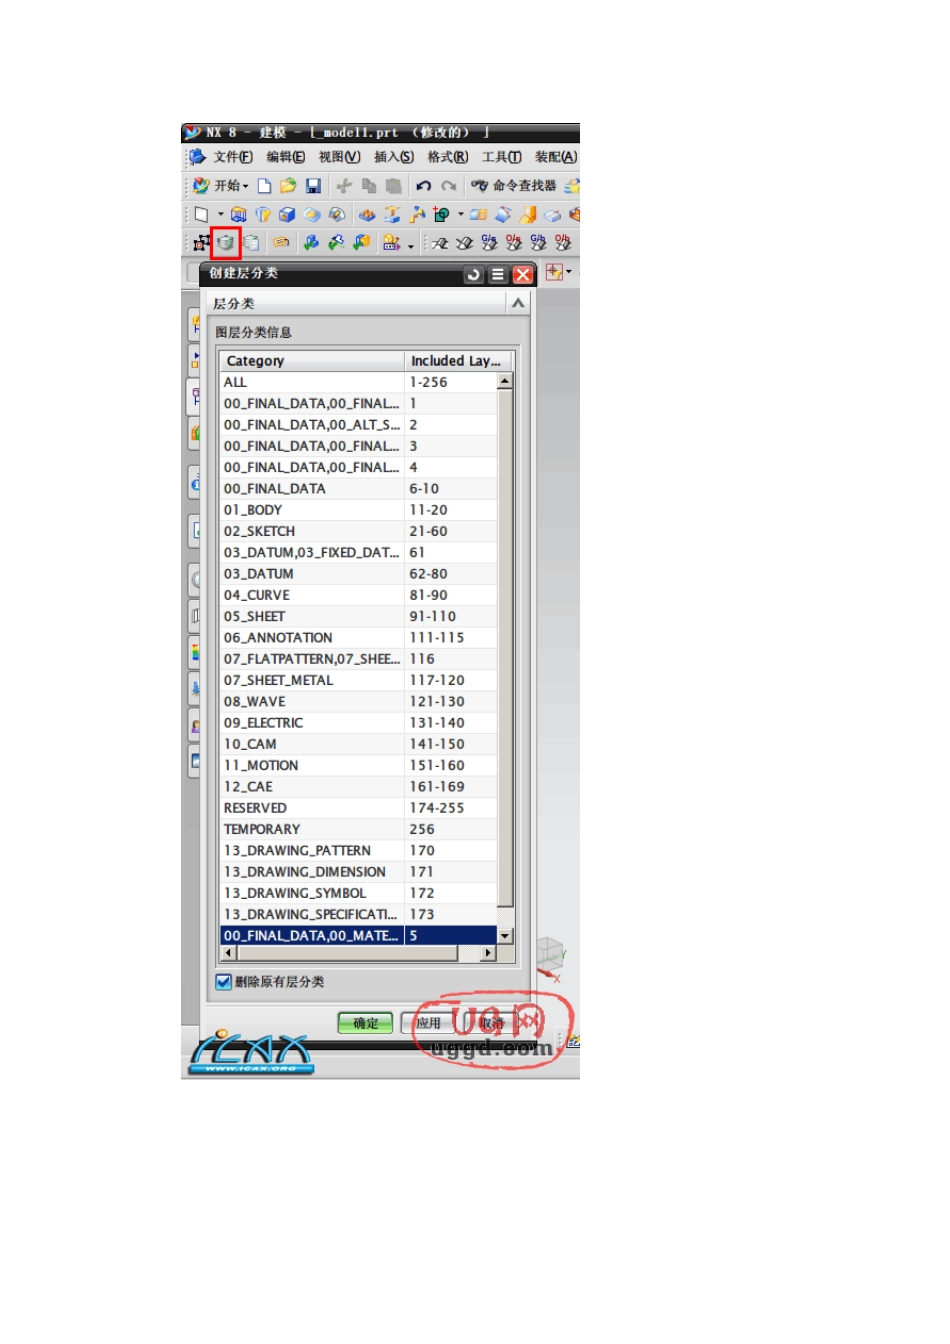Click the list scroll-down arrow

[x=505, y=936]
